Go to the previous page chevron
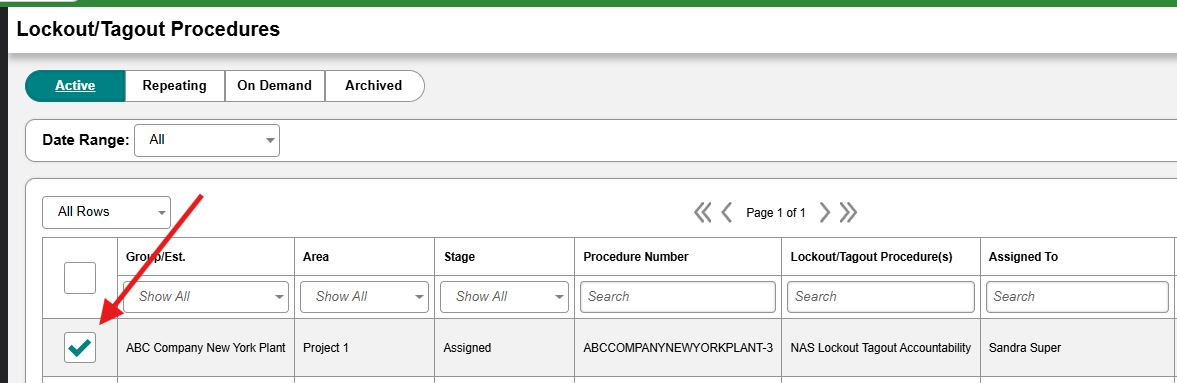1177x383 pixels. point(727,213)
